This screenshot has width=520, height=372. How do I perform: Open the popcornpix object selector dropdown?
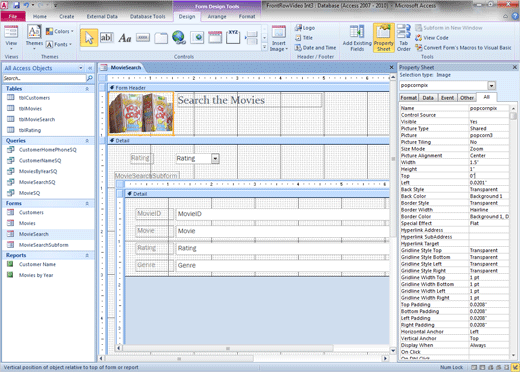(492, 86)
